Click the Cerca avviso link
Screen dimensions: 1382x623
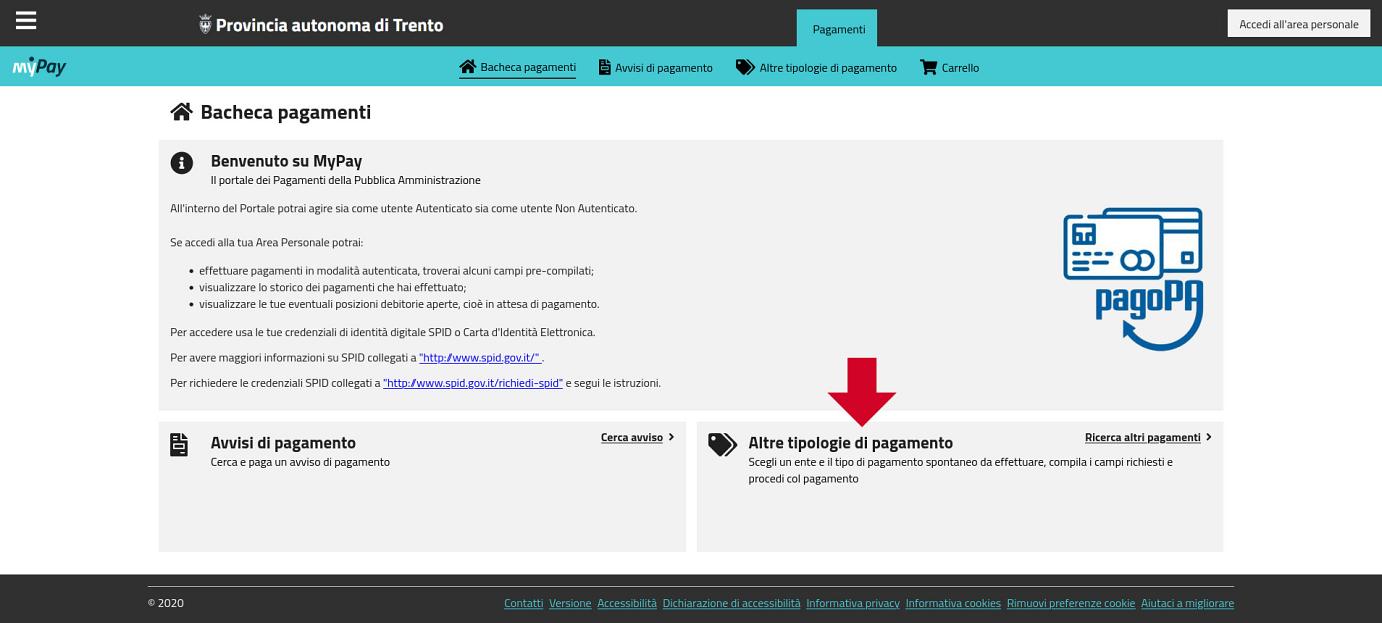point(632,437)
